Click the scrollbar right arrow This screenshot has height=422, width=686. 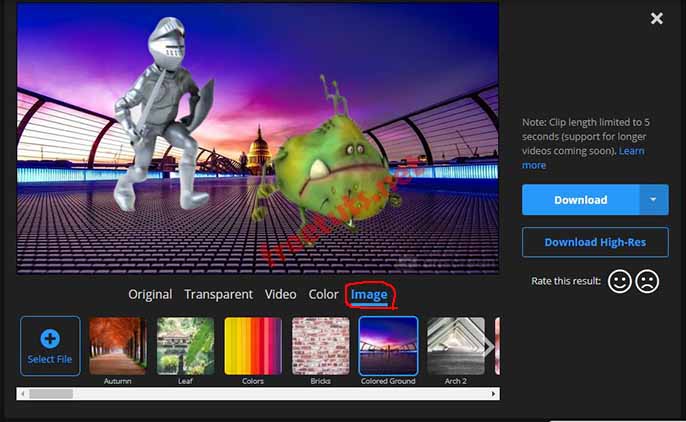[x=494, y=394]
